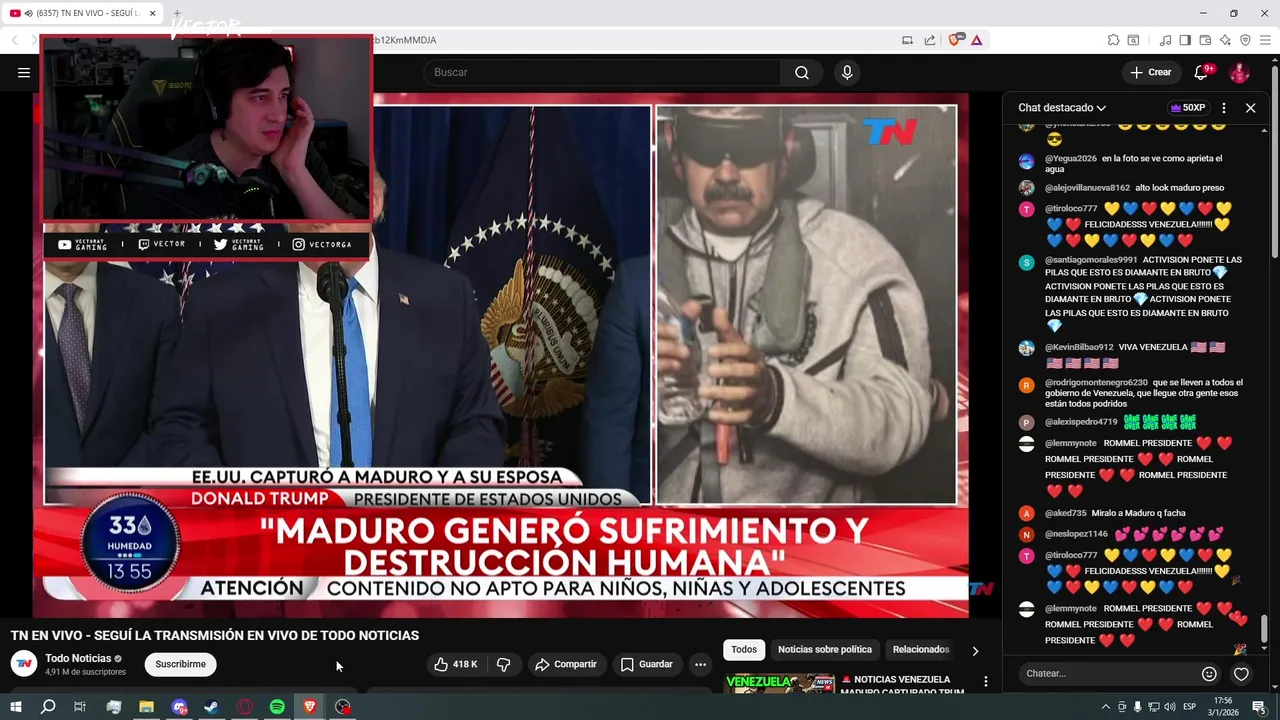The height and width of the screenshot is (720, 1280).
Task: Open the account avatar menu
Action: click(x=1239, y=72)
